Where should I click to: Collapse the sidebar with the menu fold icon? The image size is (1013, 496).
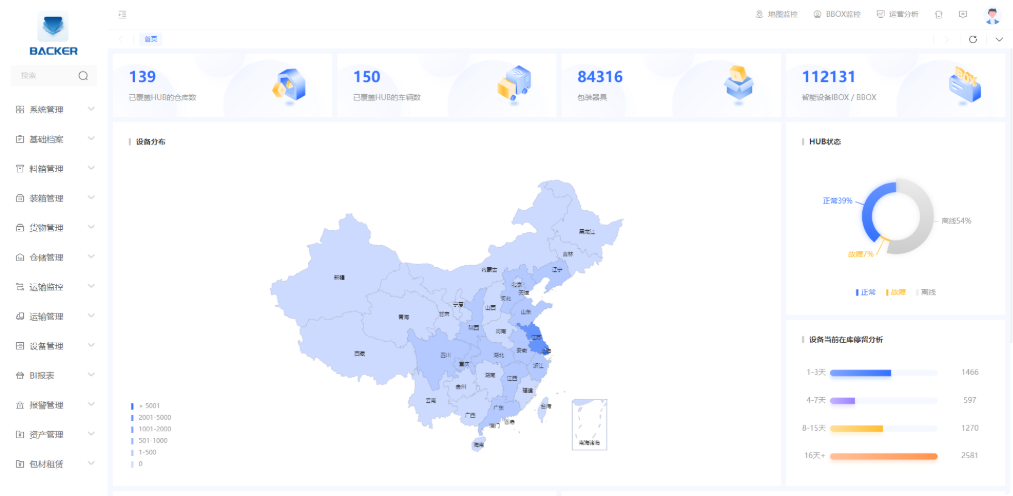click(122, 15)
